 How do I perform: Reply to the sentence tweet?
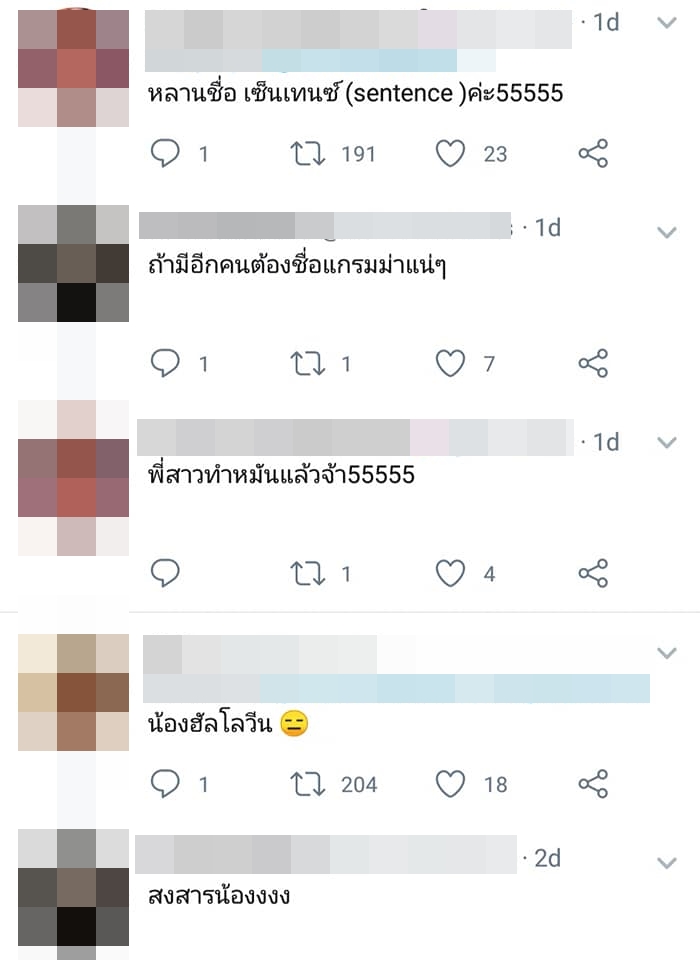coord(165,153)
